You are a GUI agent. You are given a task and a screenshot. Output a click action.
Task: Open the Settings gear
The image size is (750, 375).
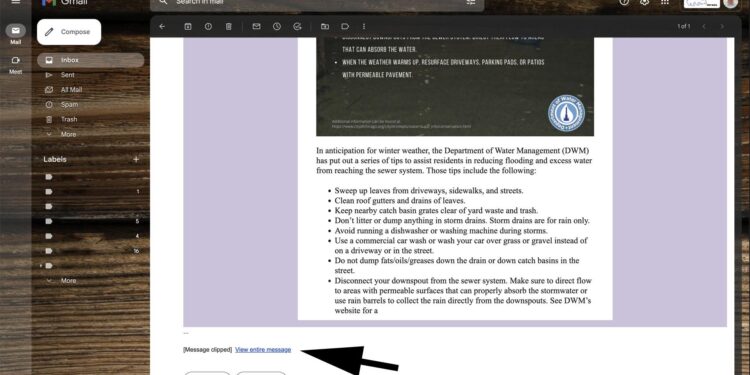644,2
